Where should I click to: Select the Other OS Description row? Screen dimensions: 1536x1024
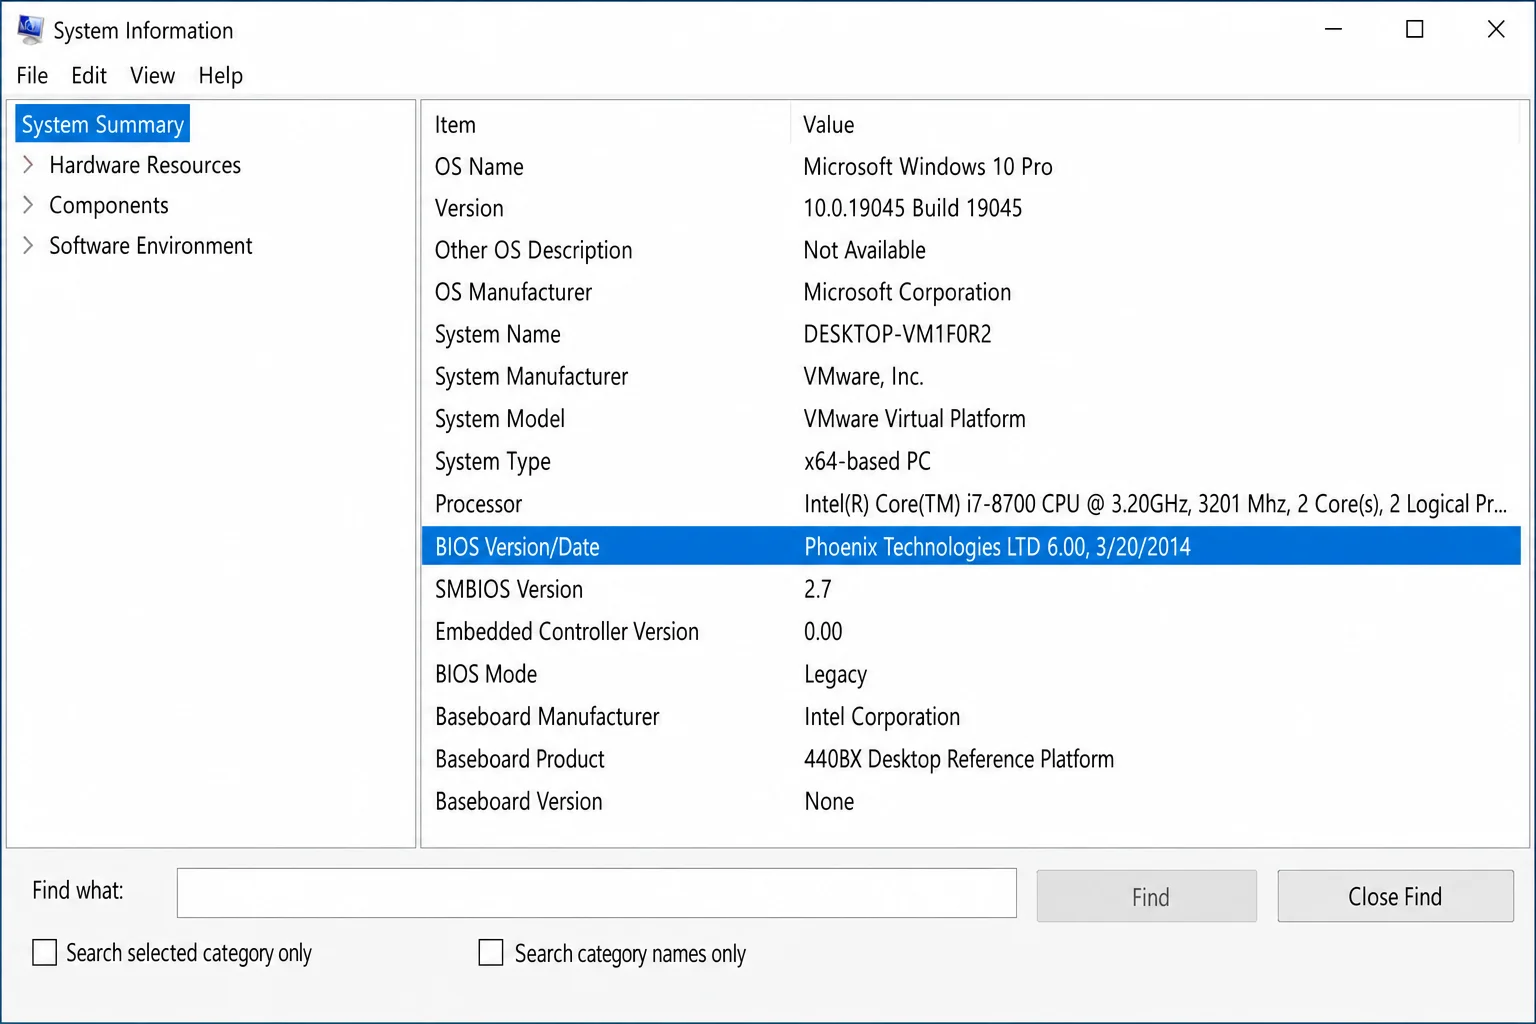971,250
